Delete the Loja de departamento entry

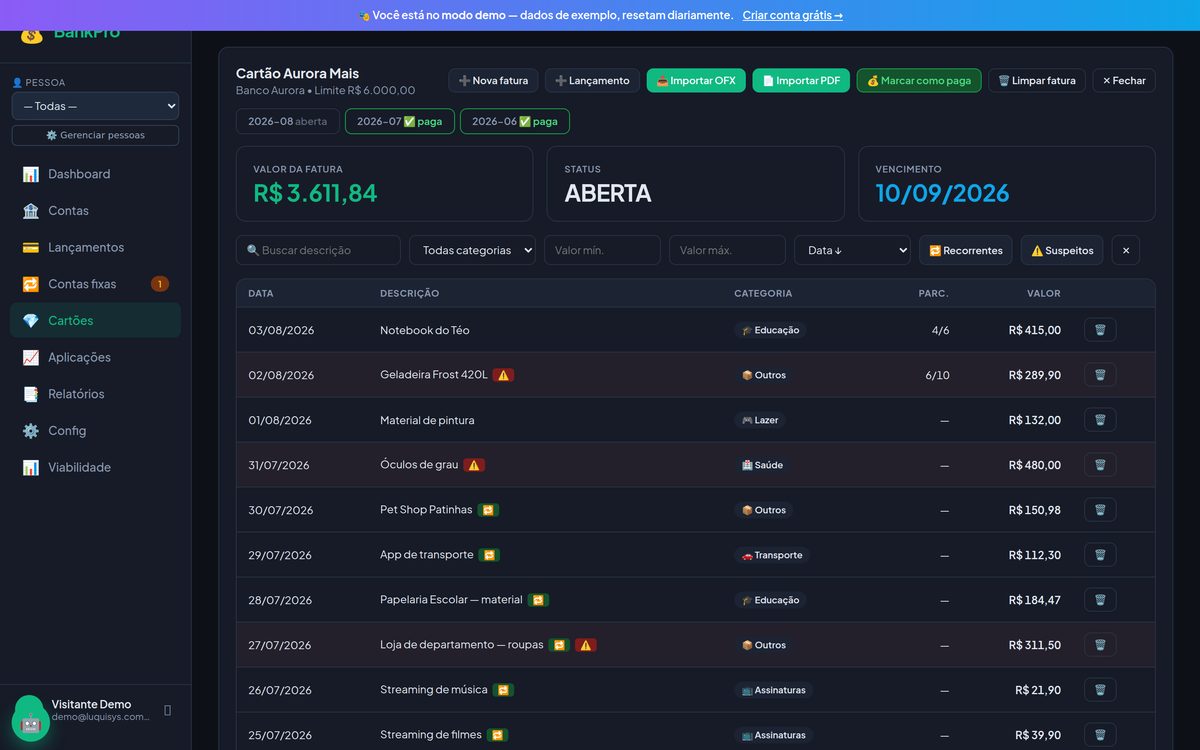click(x=1100, y=645)
